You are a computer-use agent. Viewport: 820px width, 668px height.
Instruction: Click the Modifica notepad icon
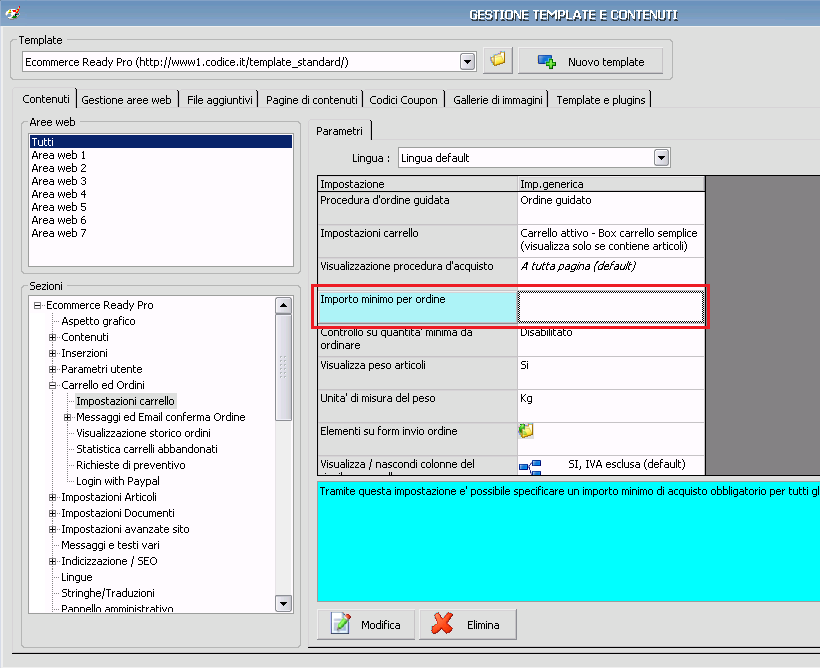[x=340, y=624]
